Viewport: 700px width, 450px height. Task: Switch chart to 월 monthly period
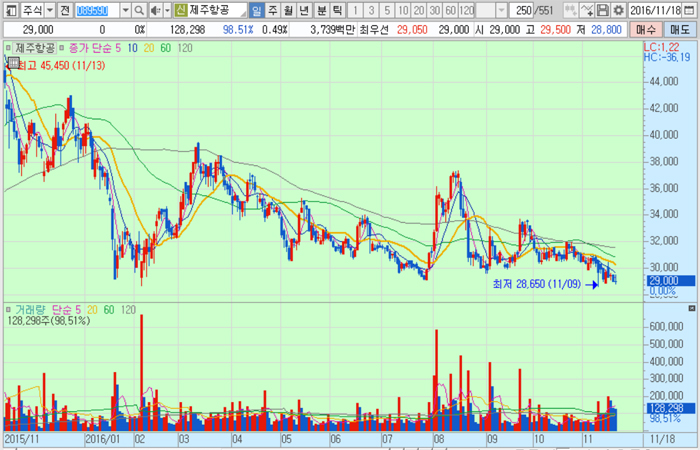click(x=288, y=10)
